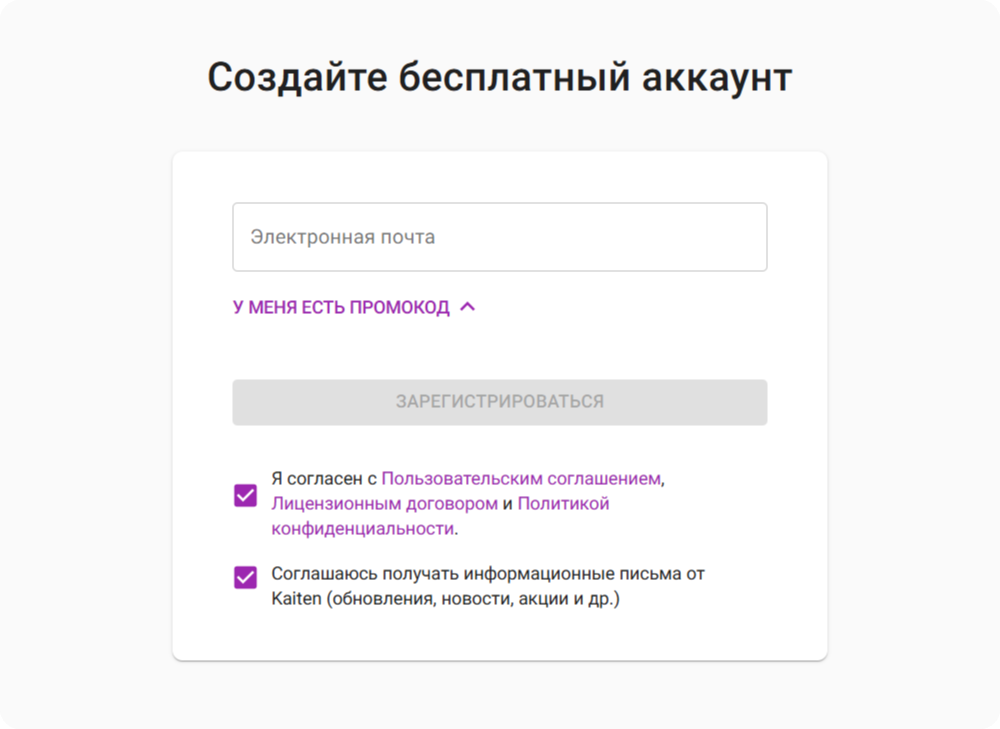Click the purple checkmark icon next to Соглашаюсь
Screen dimensions: 1000x729
click(245, 577)
